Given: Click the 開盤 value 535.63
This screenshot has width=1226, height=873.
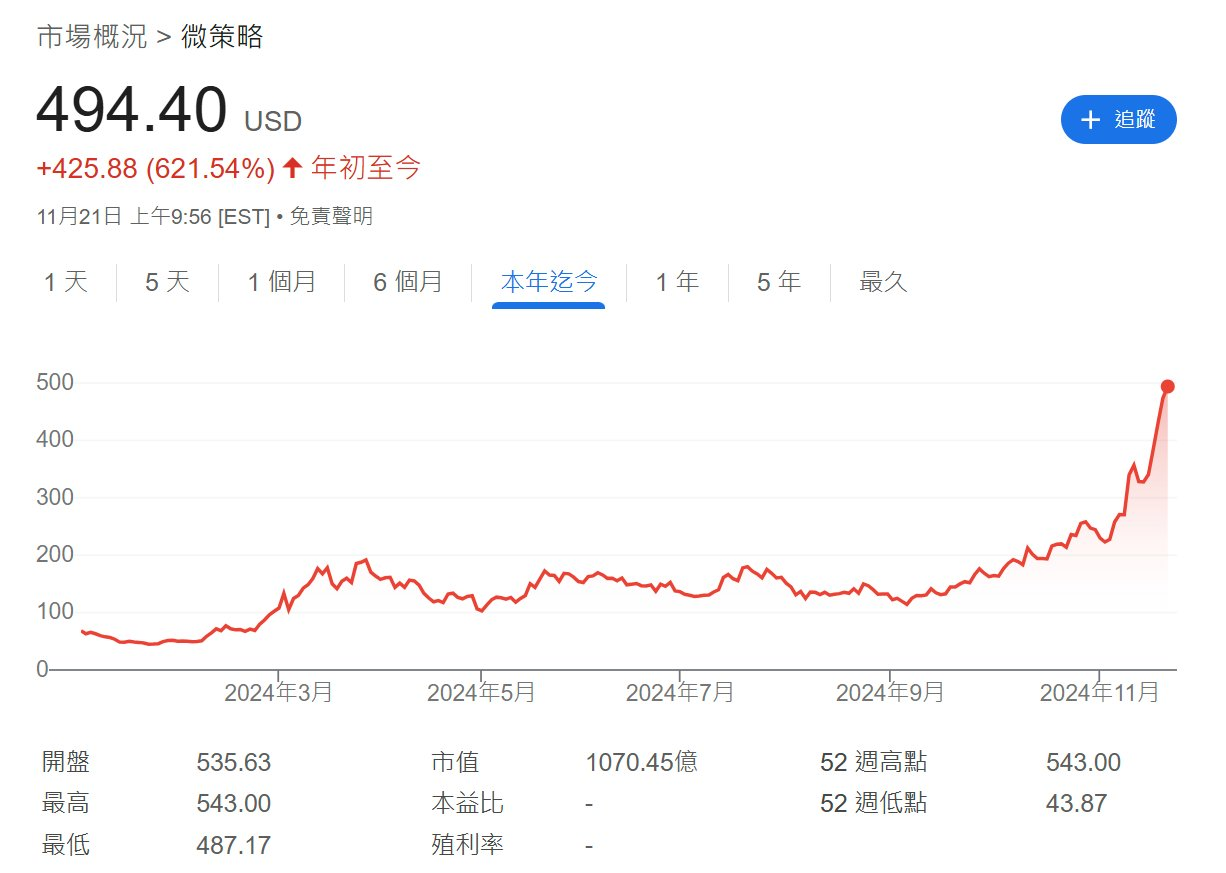Looking at the screenshot, I should (x=234, y=763).
